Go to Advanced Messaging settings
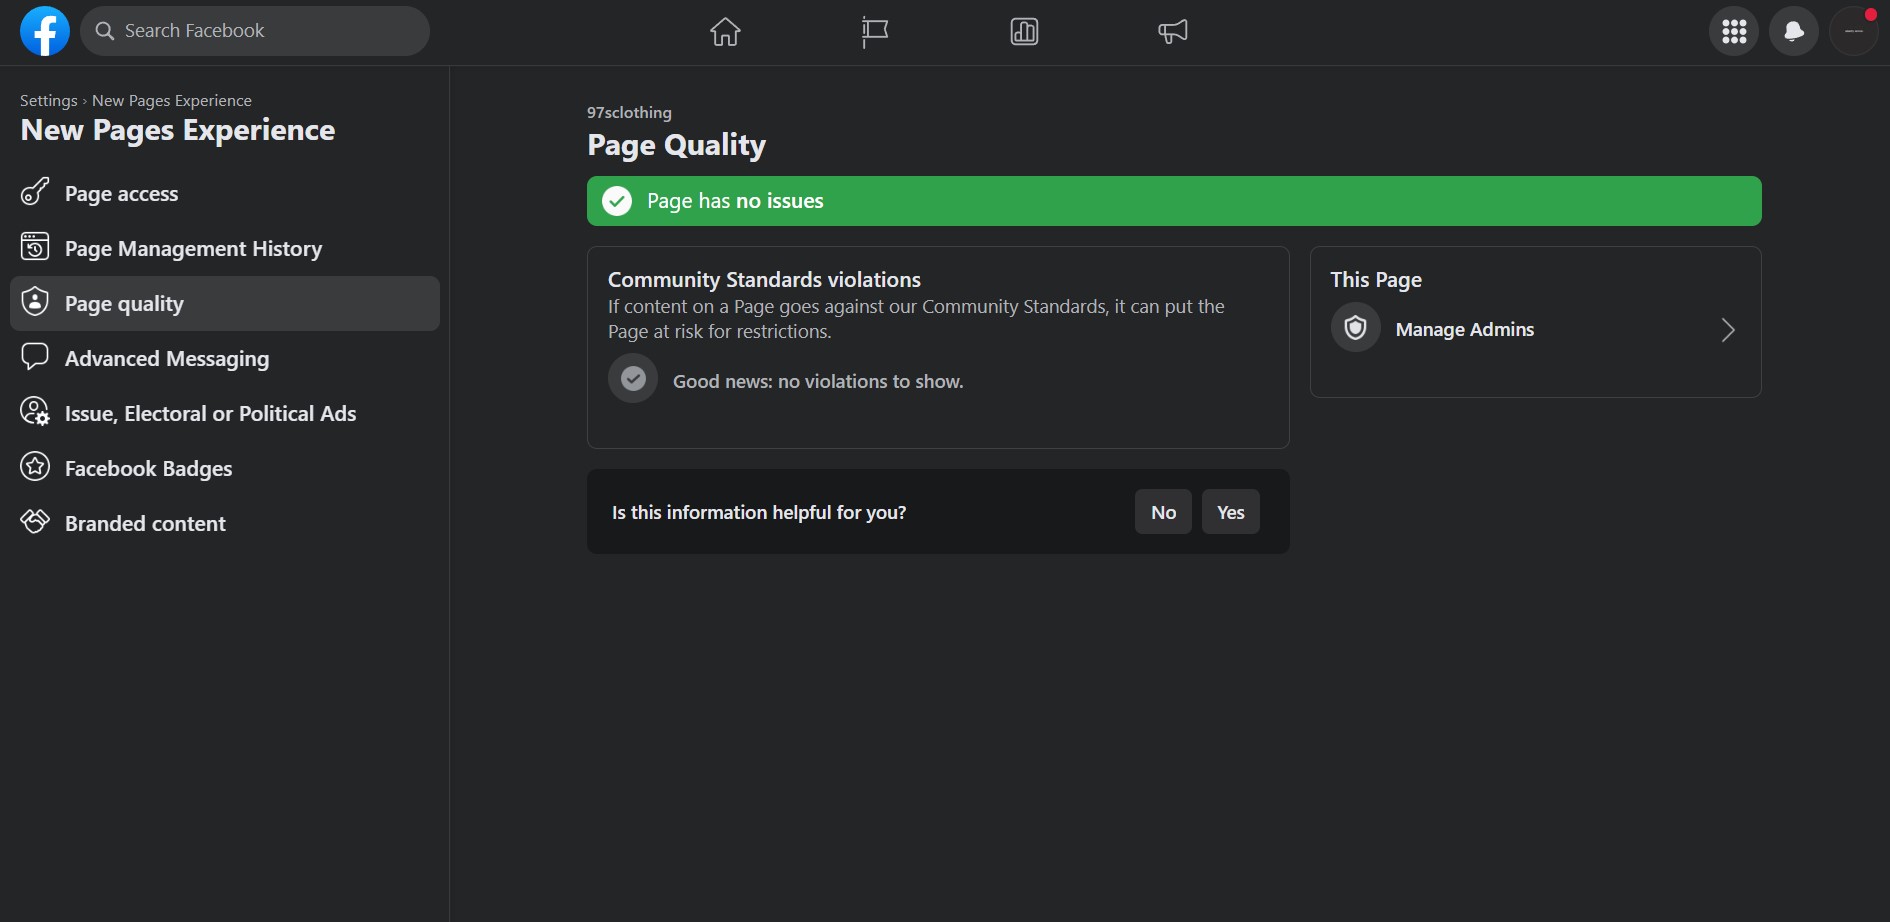 (x=225, y=358)
